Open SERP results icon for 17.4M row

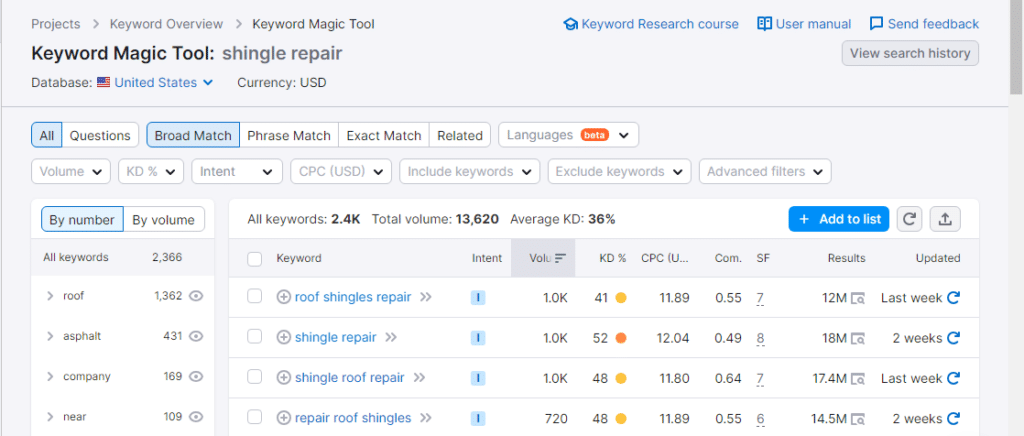(858, 379)
